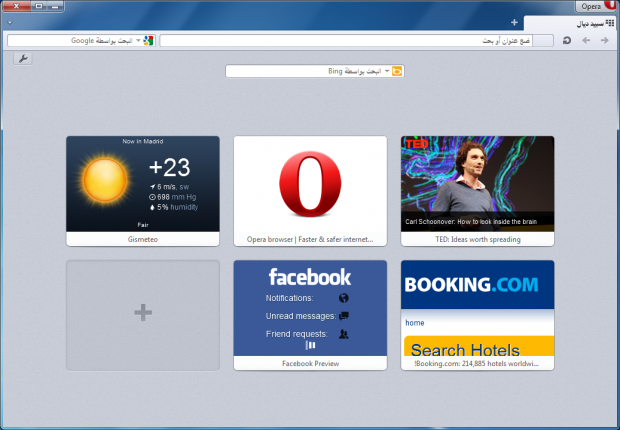Open a new tab with the plus icon

click(x=514, y=23)
